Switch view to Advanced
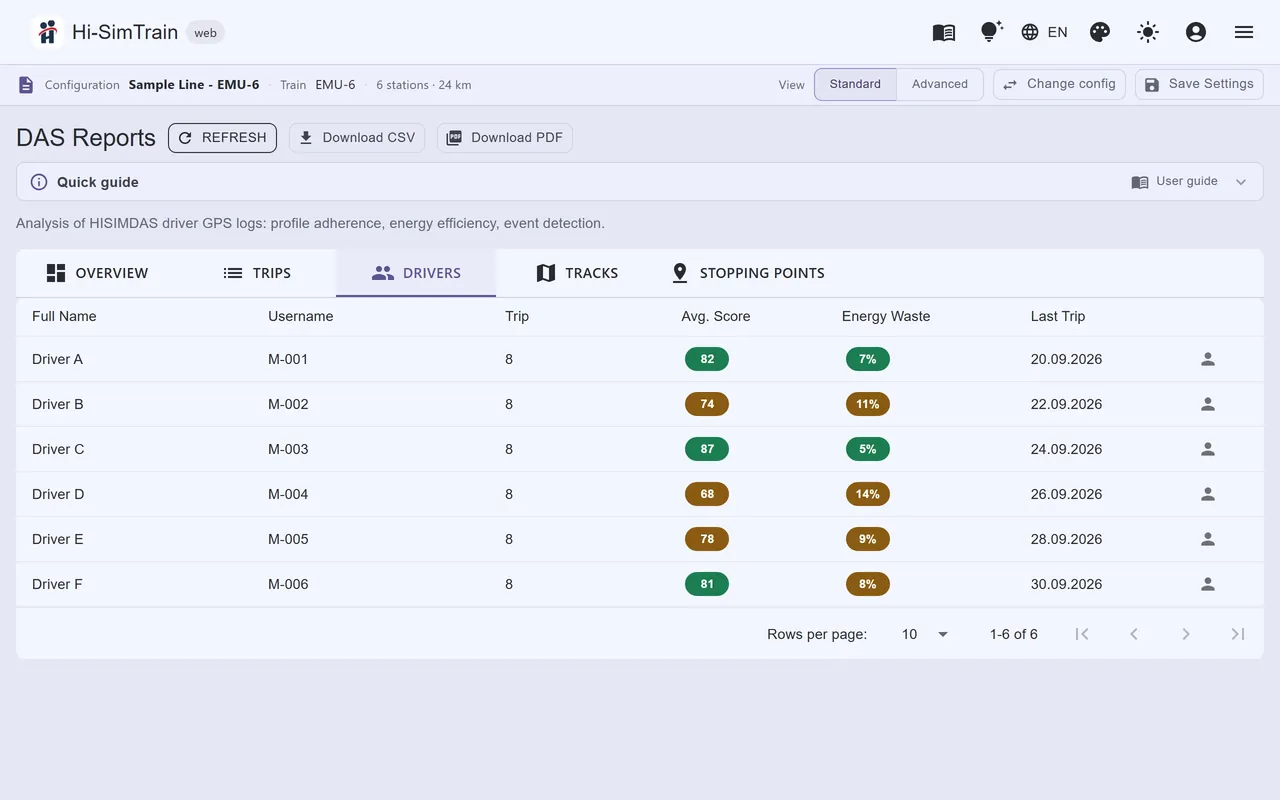Screen dimensions: 1280x800 (x=940, y=84)
